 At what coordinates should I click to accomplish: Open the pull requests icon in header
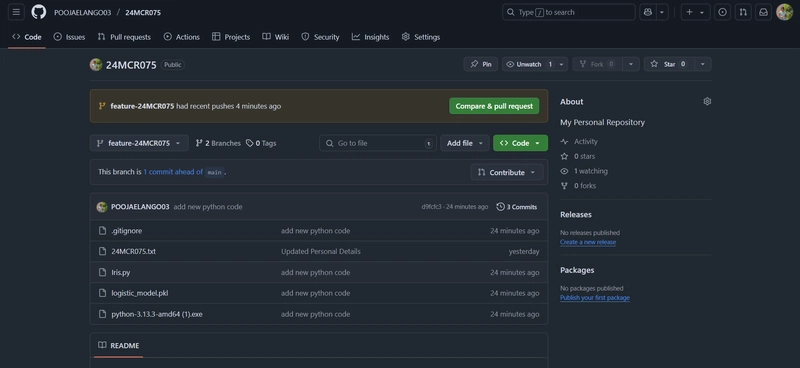tap(743, 12)
